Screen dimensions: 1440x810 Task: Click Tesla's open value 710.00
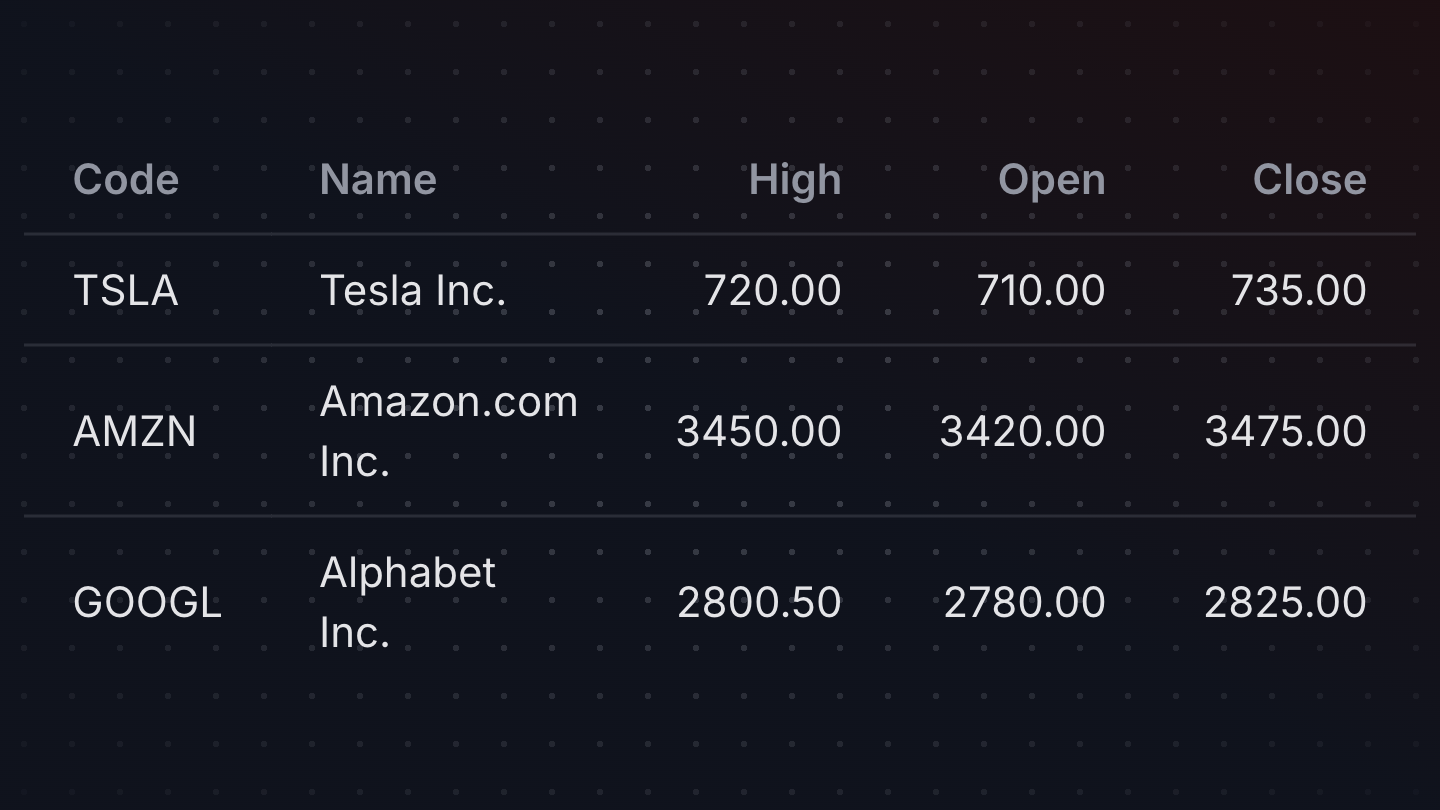pyautogui.click(x=1041, y=291)
